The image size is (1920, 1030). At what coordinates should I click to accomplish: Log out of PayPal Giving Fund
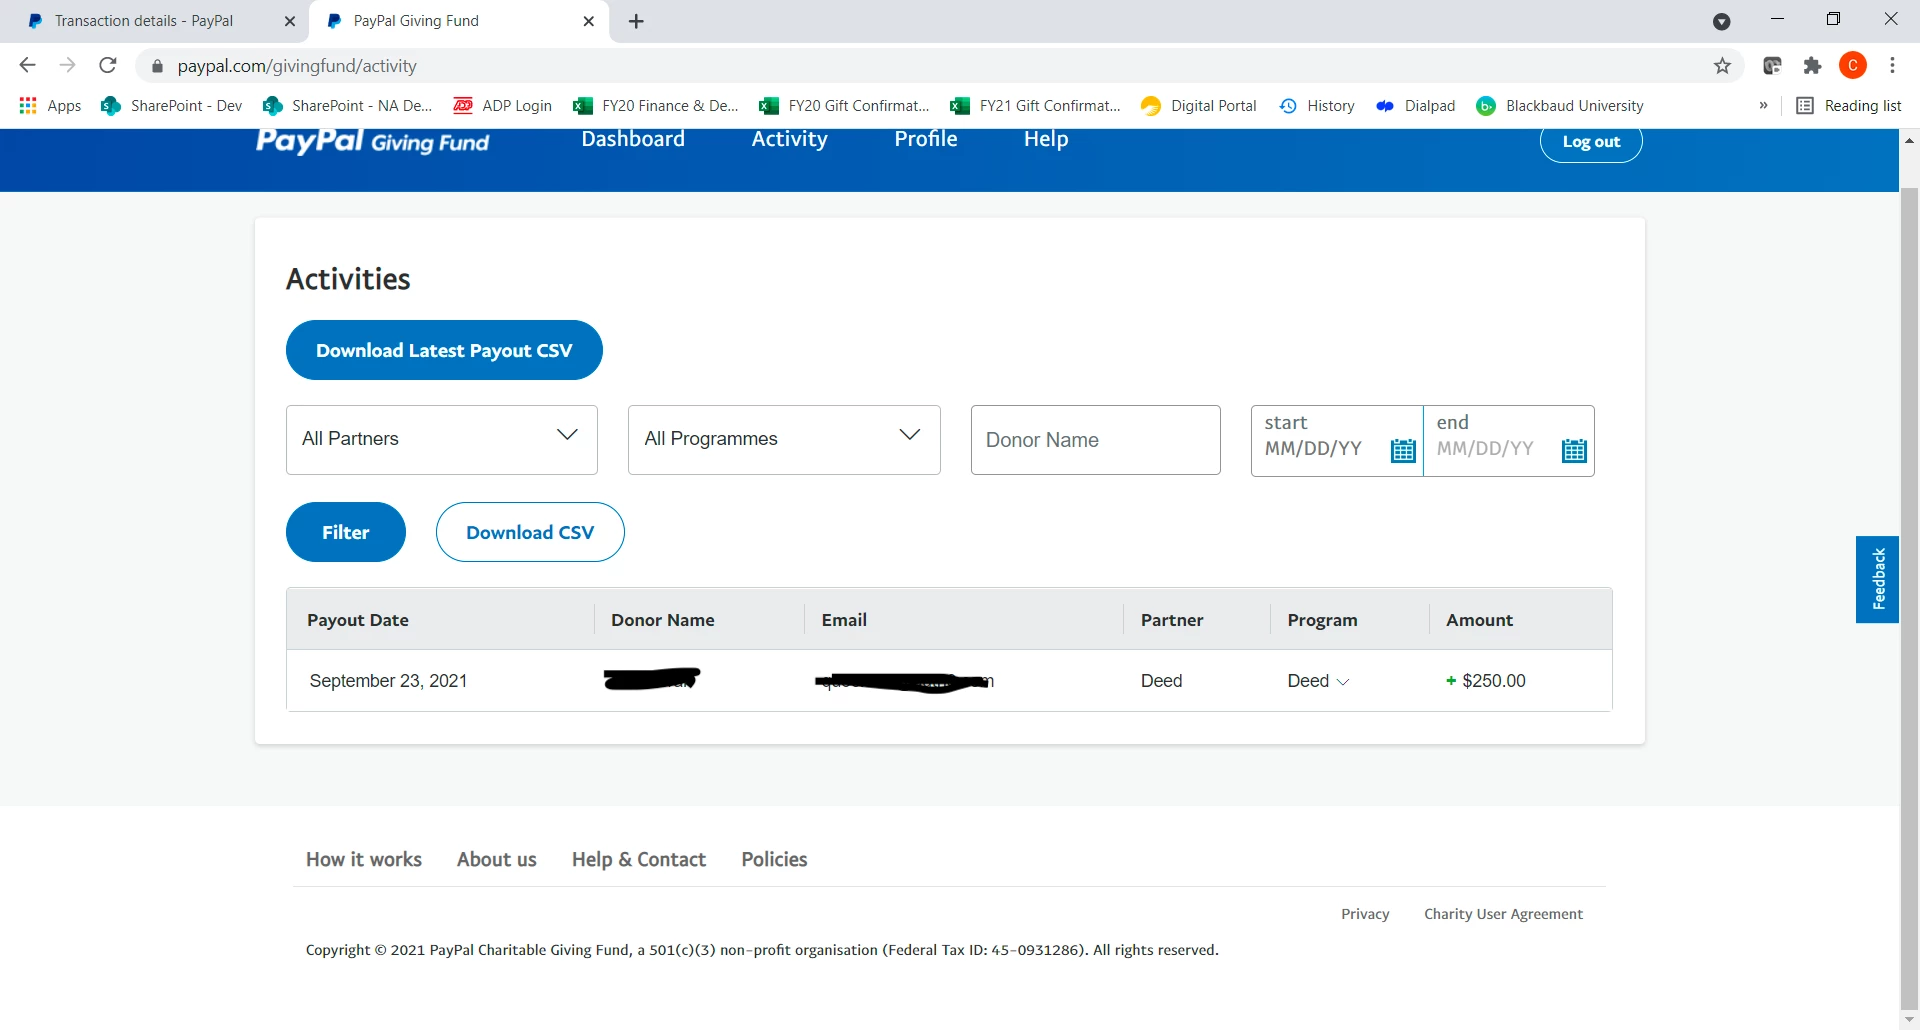coord(1591,142)
